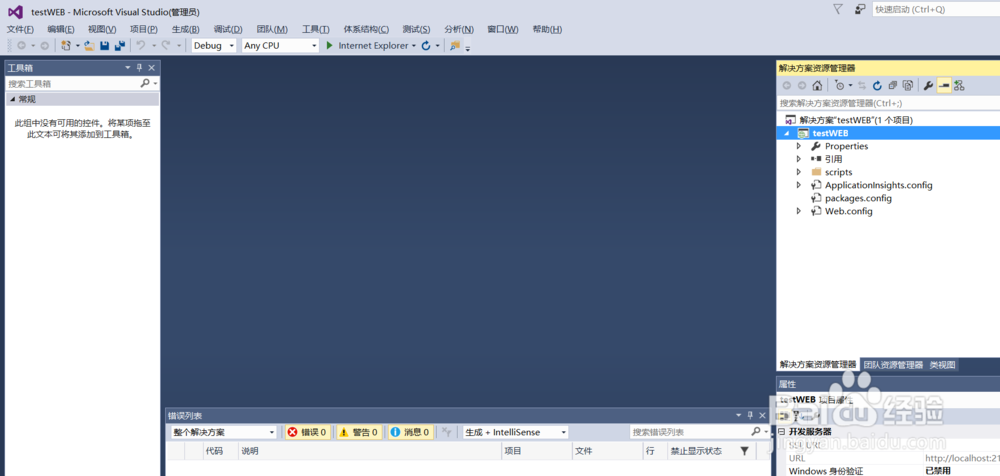Sort error list by the 项目 column header
The height and width of the screenshot is (476, 1000).
coord(537,451)
